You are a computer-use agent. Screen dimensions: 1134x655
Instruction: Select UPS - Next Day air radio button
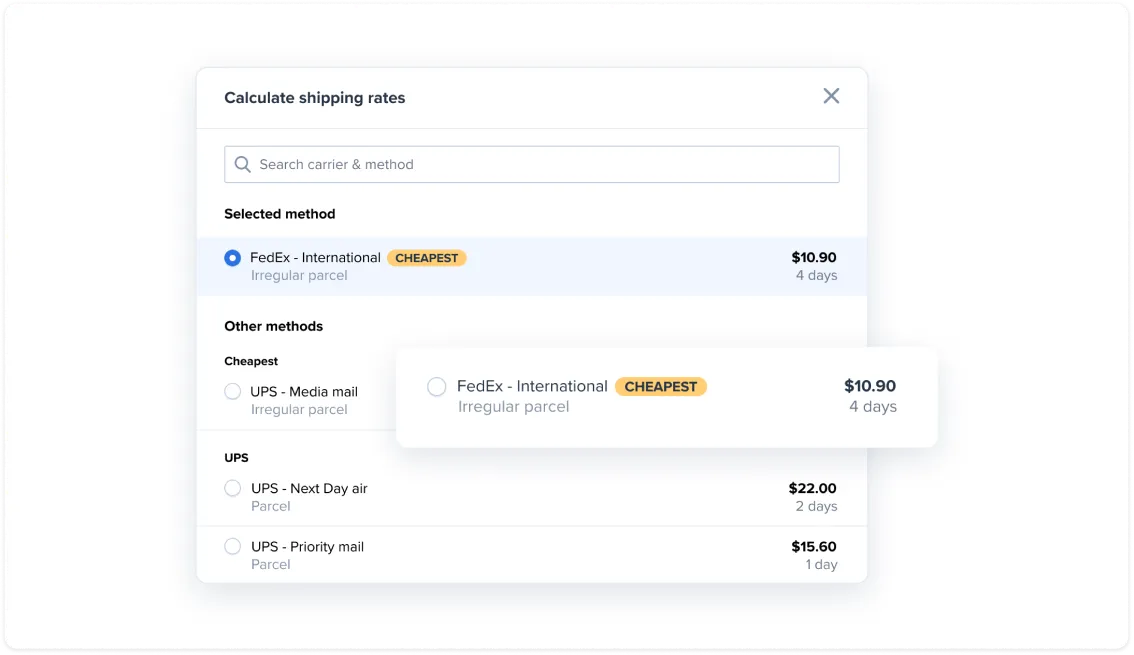click(x=232, y=489)
